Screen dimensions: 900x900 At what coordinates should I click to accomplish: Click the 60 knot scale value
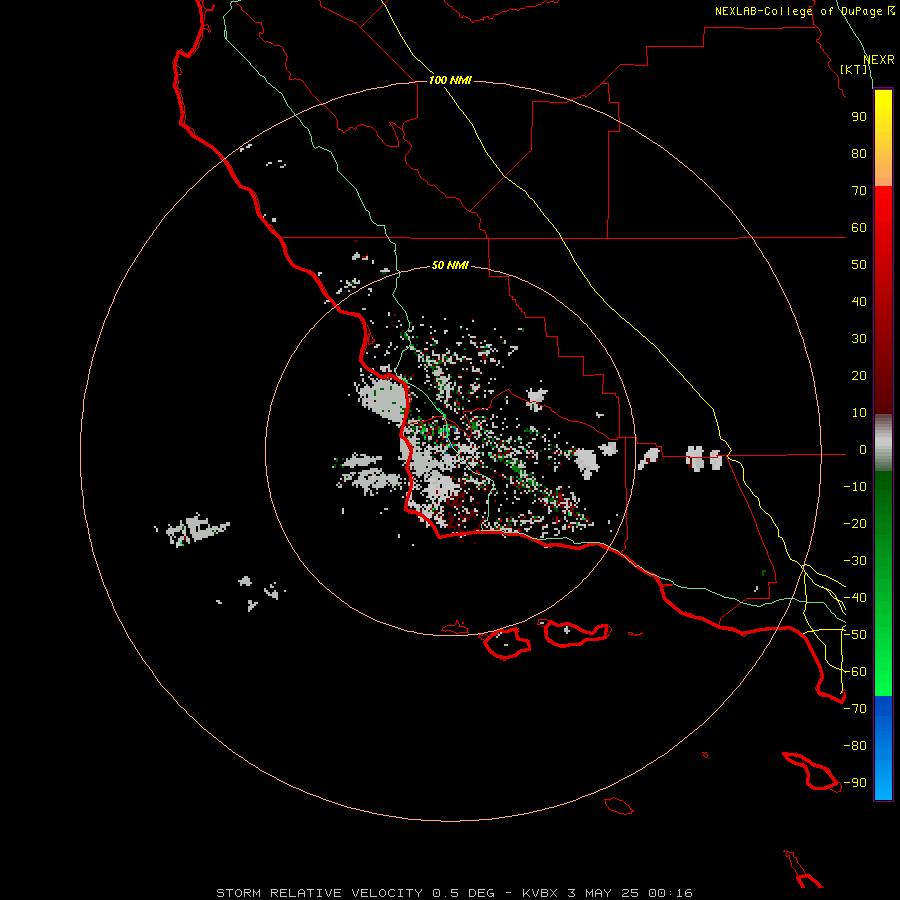click(859, 228)
